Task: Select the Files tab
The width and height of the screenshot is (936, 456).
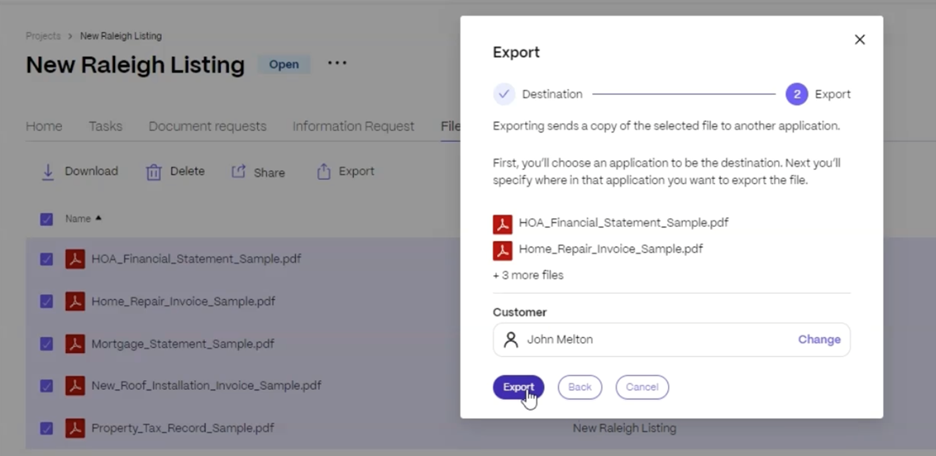Action: point(450,127)
